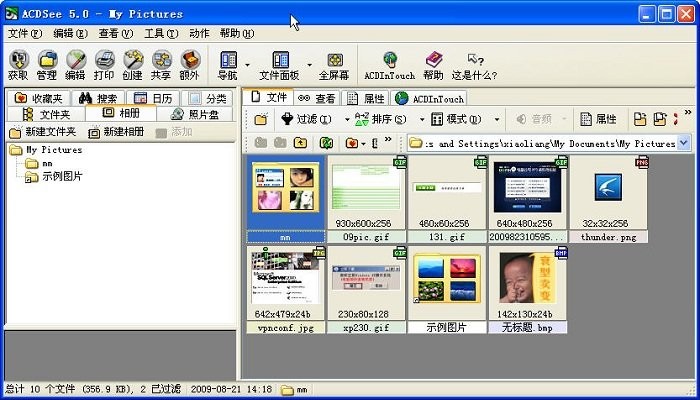Switch to 全屏幕 full screen mode
This screenshot has width=700, height=400.
point(334,65)
